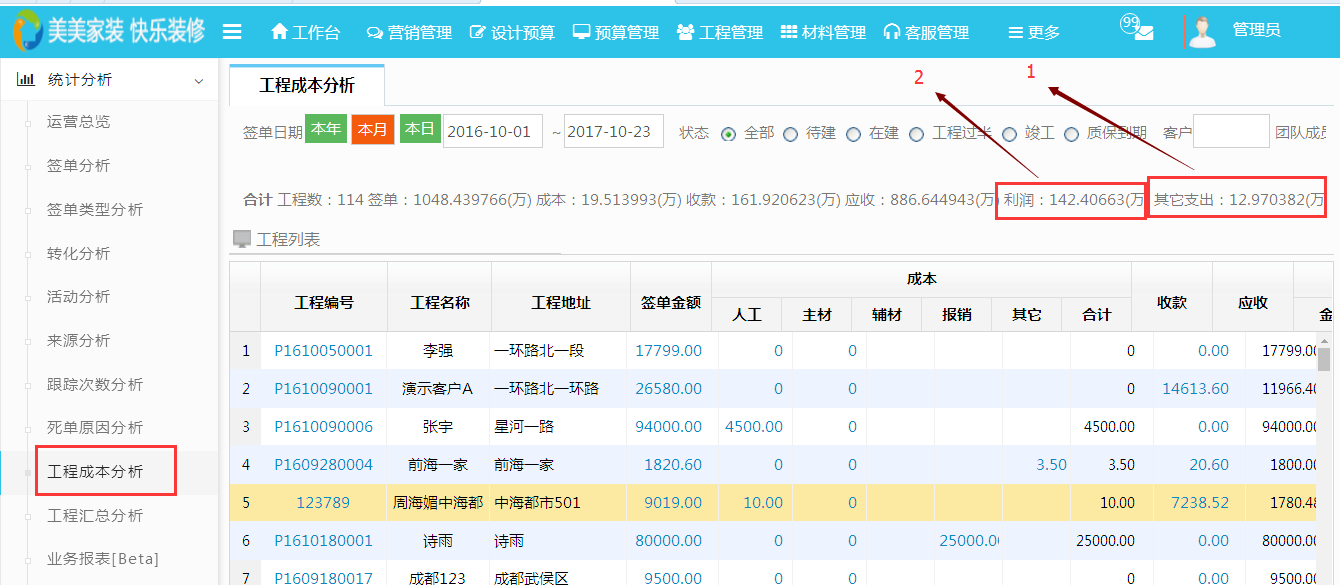Click the green 本年 filter button
This screenshot has height=585, width=1340.
(324, 130)
